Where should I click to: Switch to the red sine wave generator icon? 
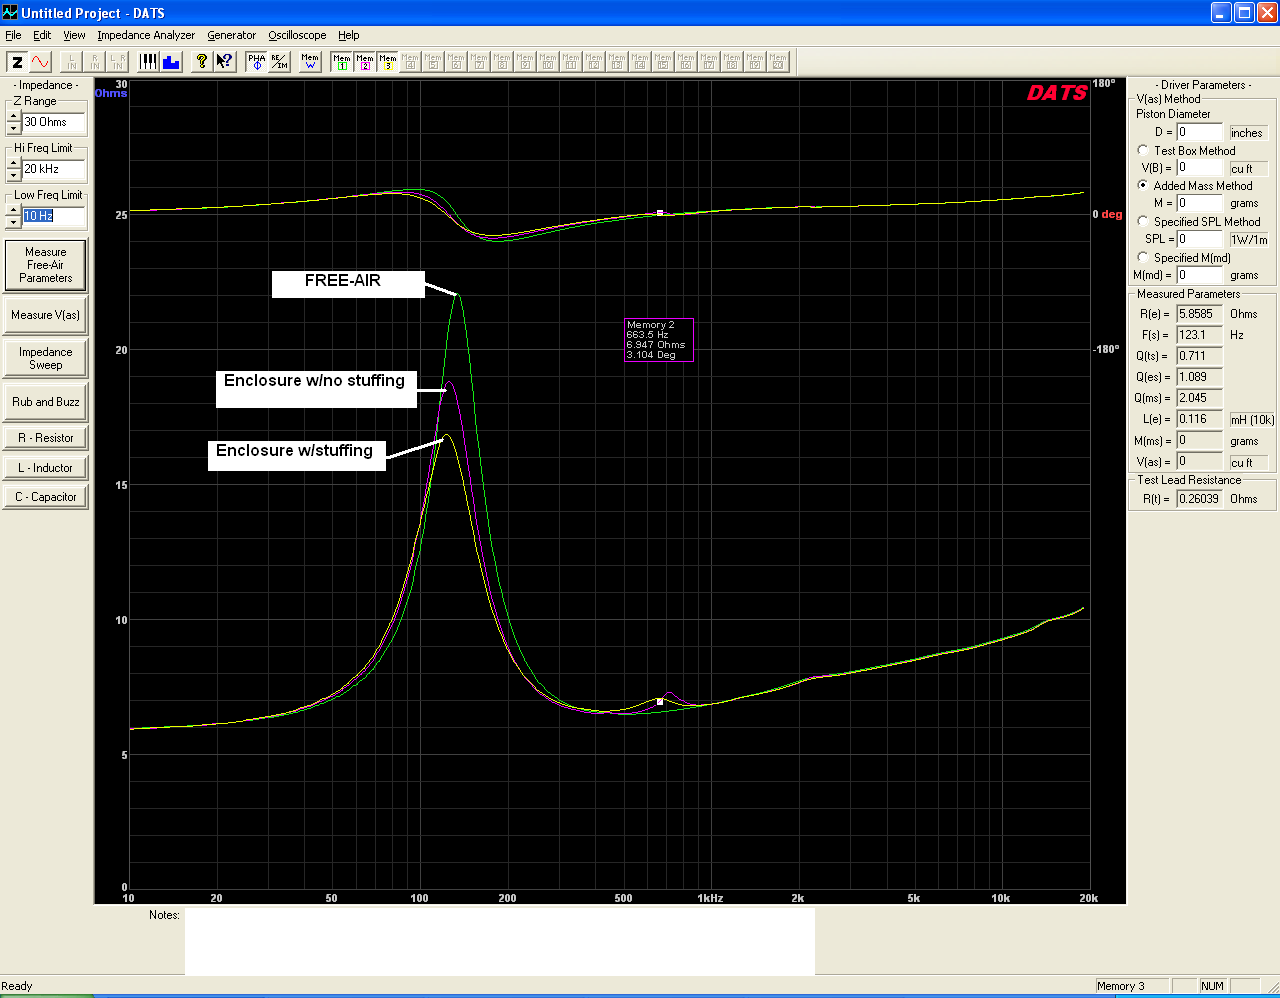(x=40, y=62)
